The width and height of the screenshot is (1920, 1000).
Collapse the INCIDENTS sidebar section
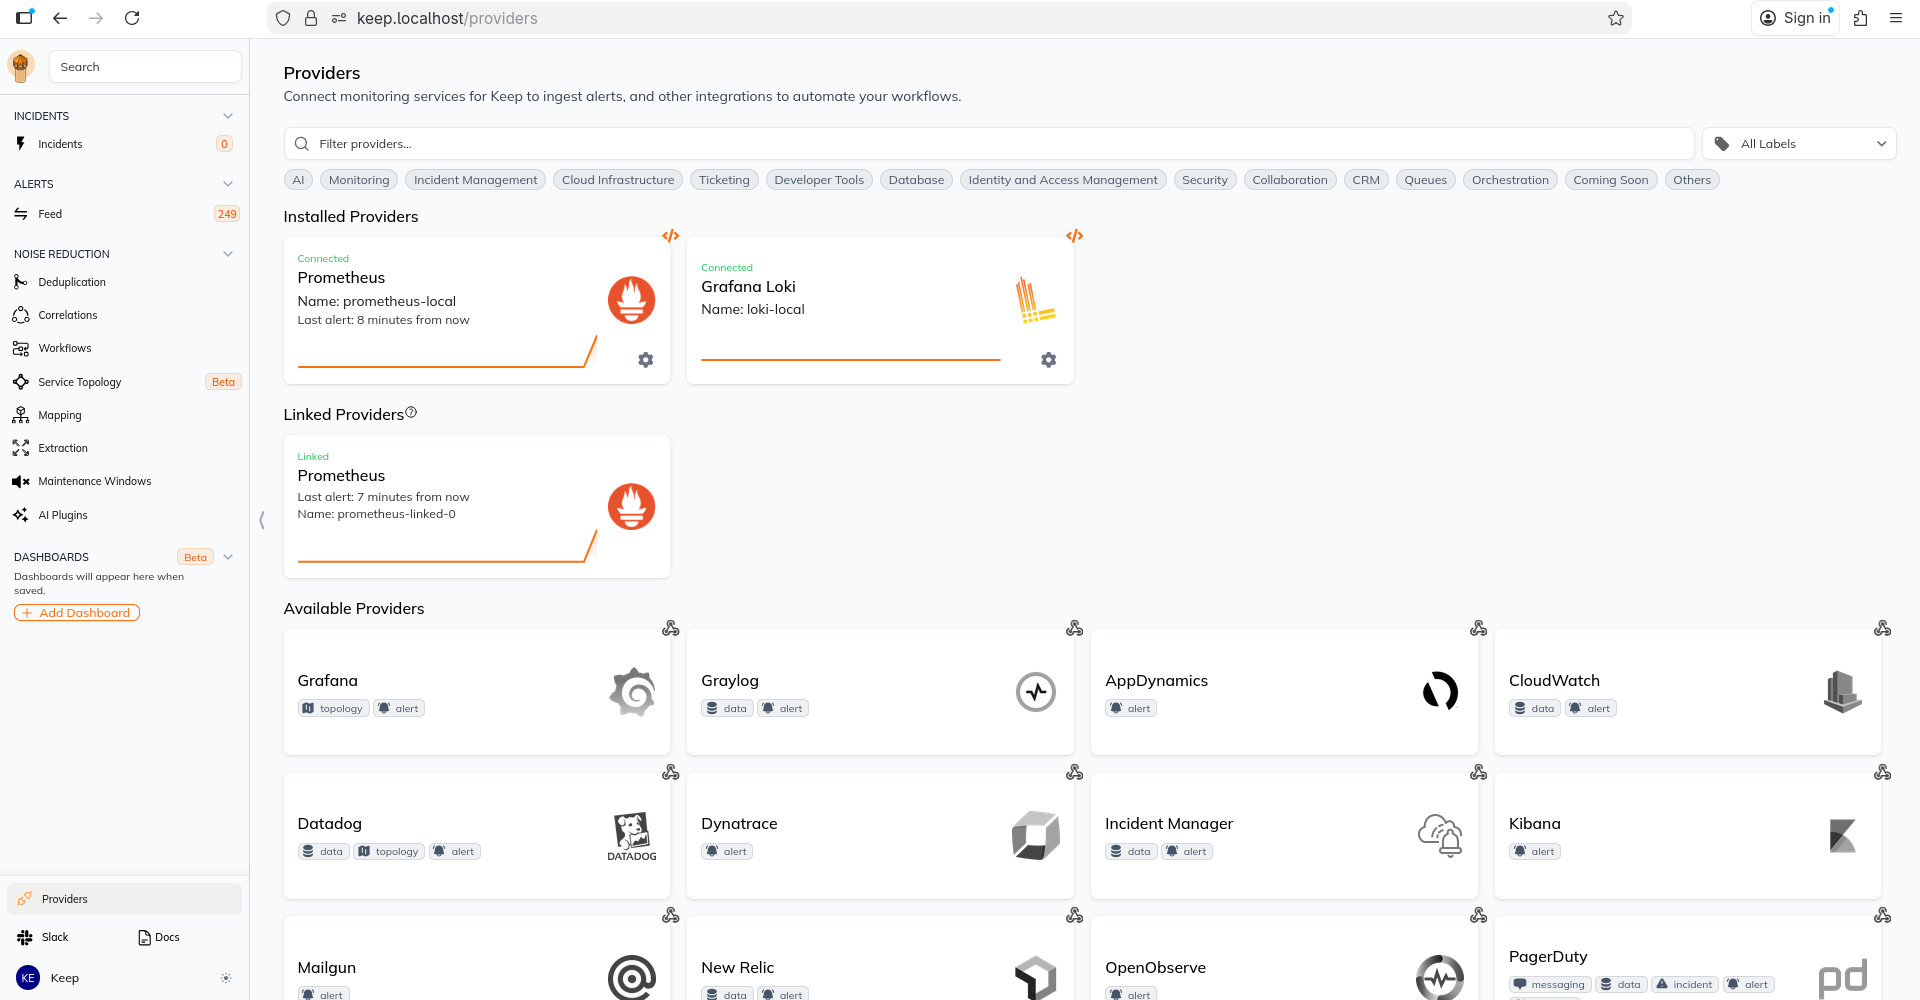pos(228,116)
